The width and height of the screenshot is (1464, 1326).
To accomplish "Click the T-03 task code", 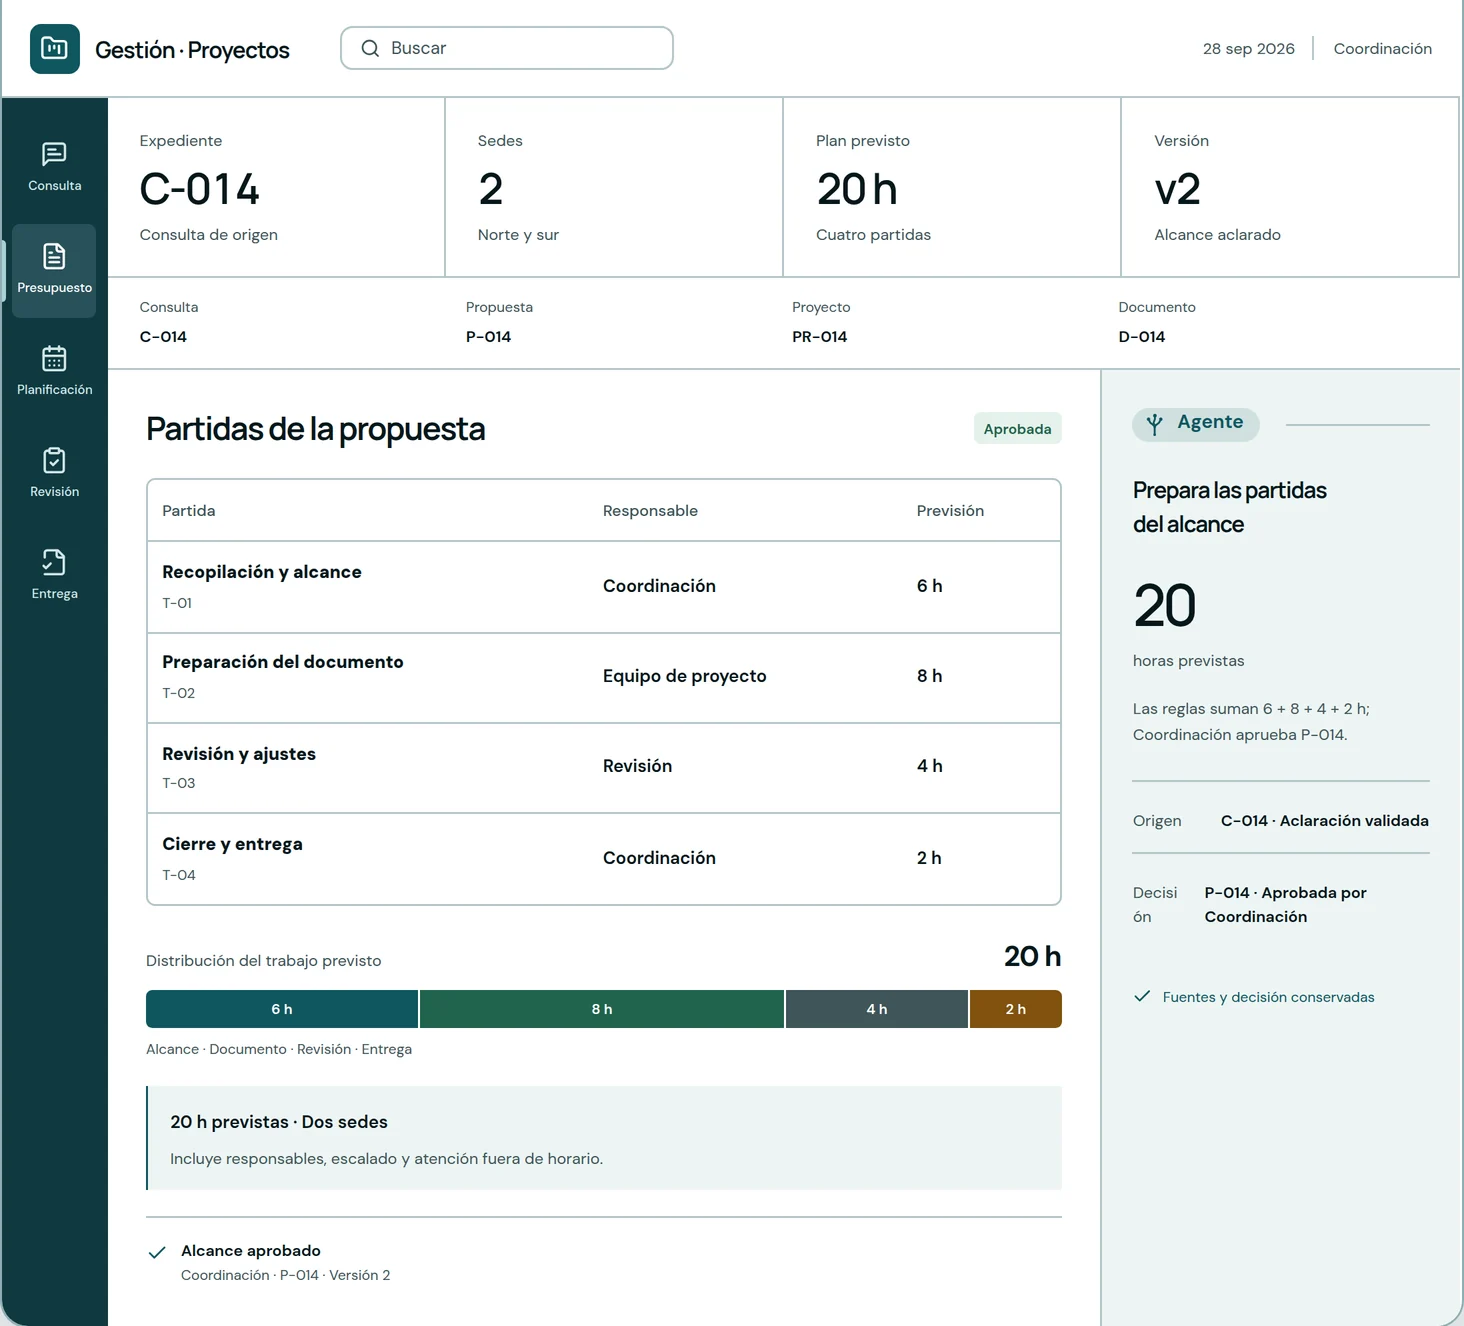I will tap(179, 783).
